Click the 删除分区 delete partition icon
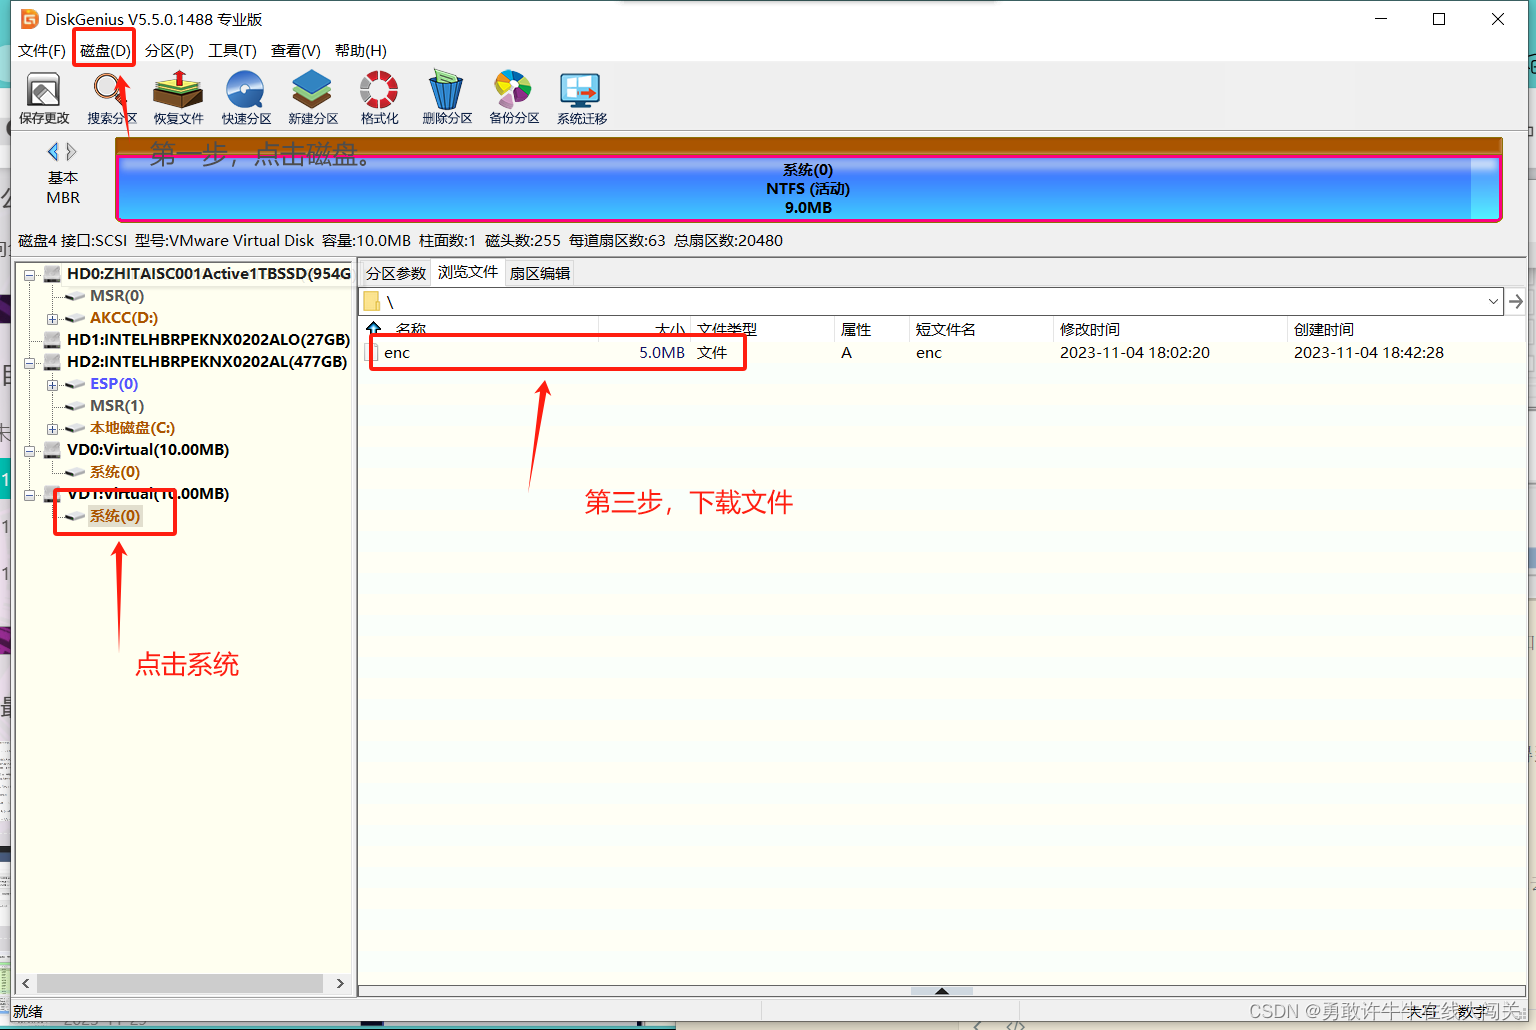This screenshot has width=1536, height=1030. [x=446, y=97]
